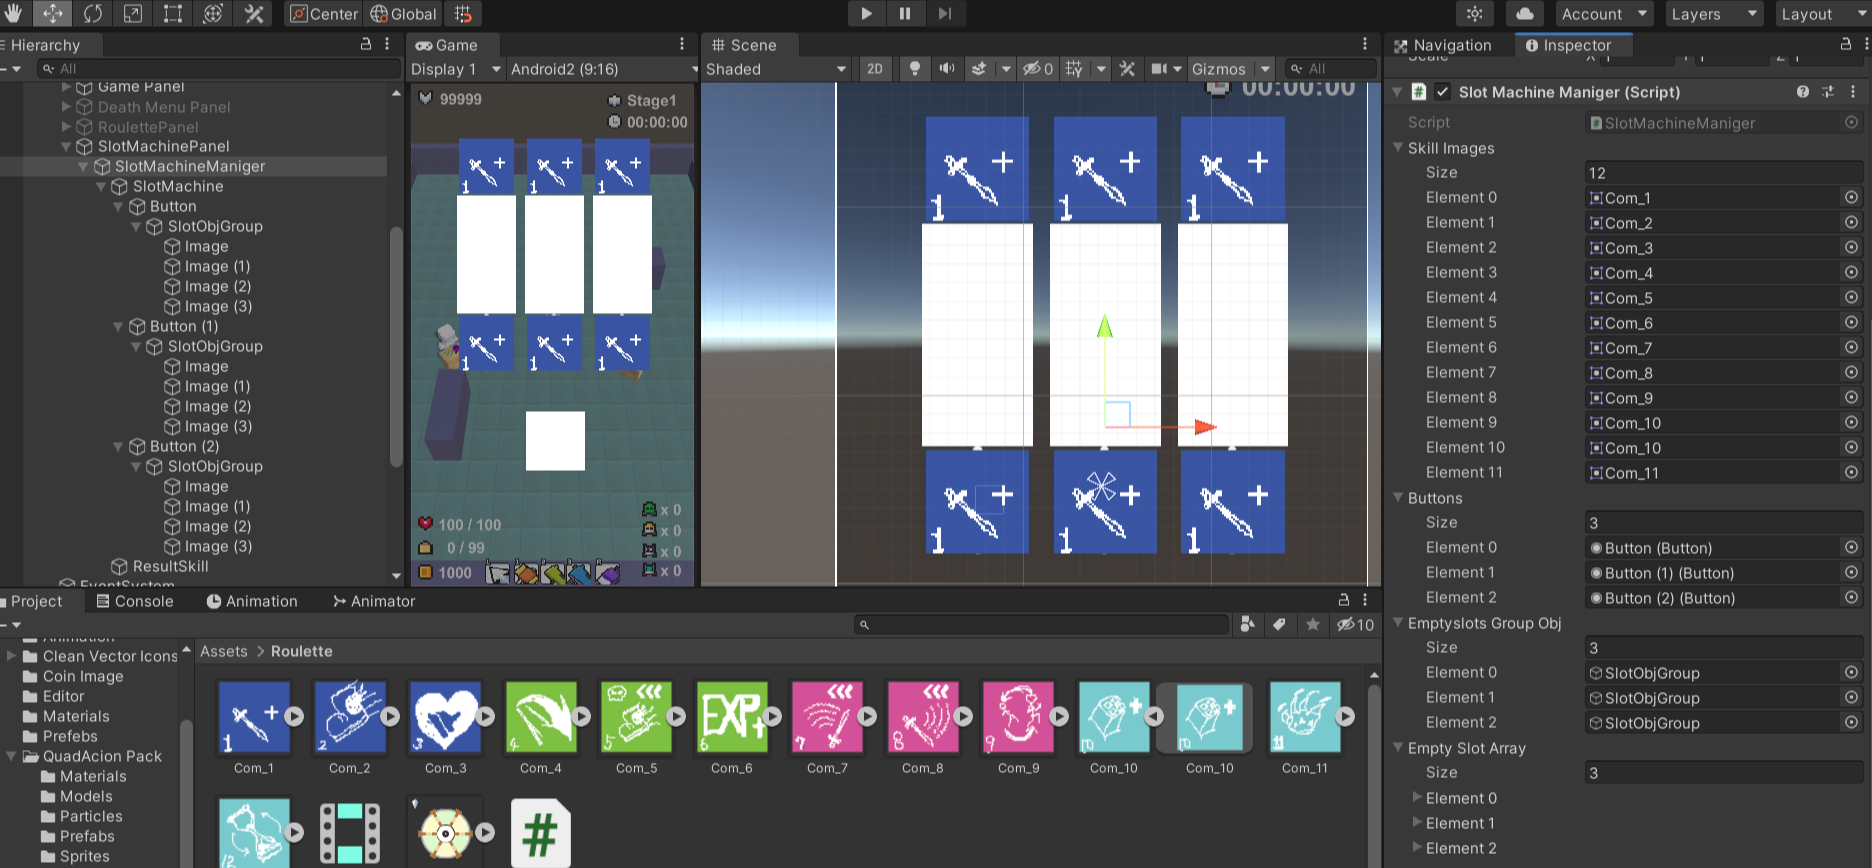
Task: Select the Scale tool
Action: [x=133, y=14]
